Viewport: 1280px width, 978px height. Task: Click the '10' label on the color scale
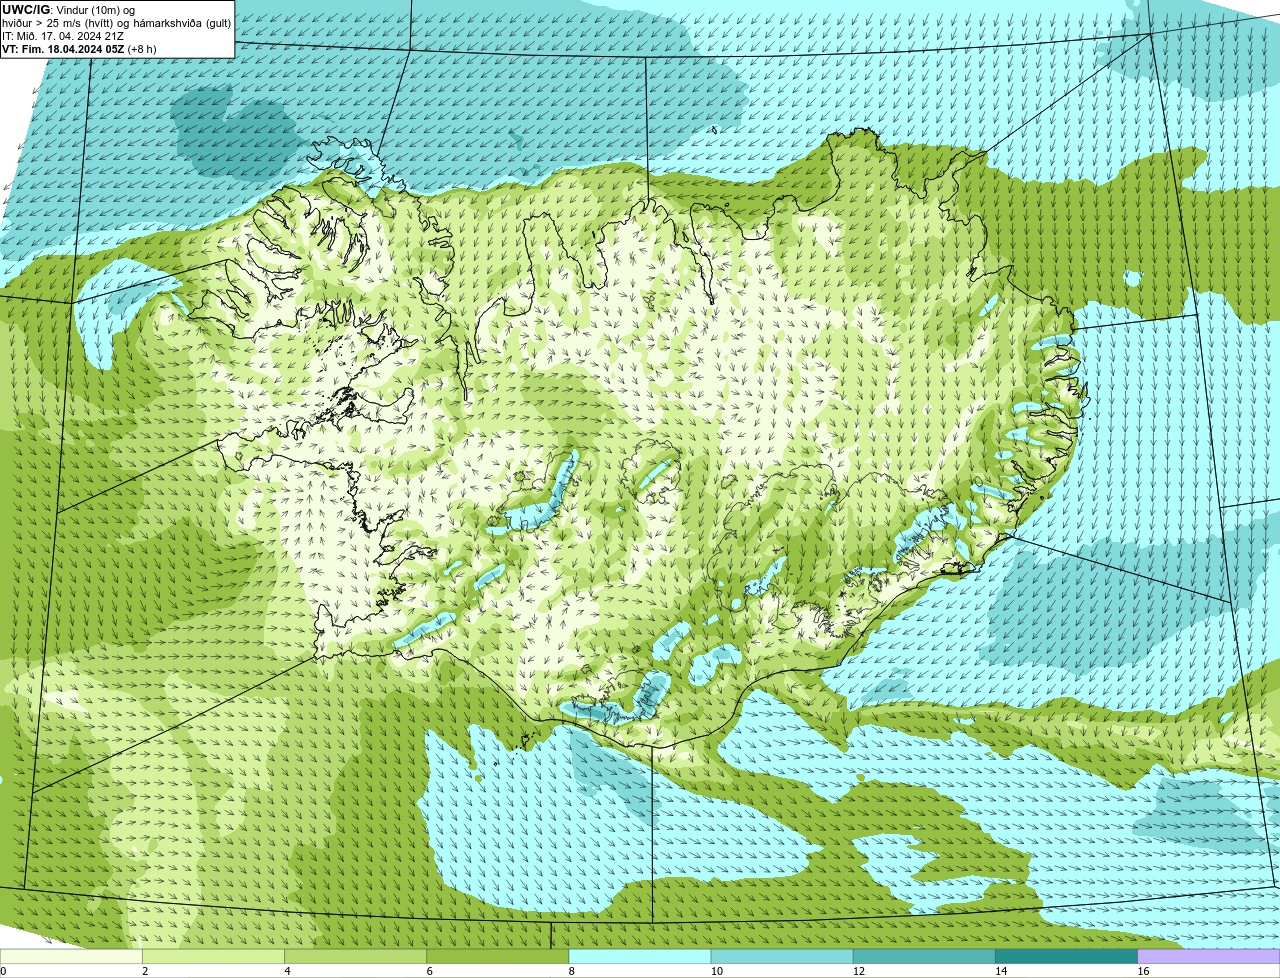(x=716, y=971)
